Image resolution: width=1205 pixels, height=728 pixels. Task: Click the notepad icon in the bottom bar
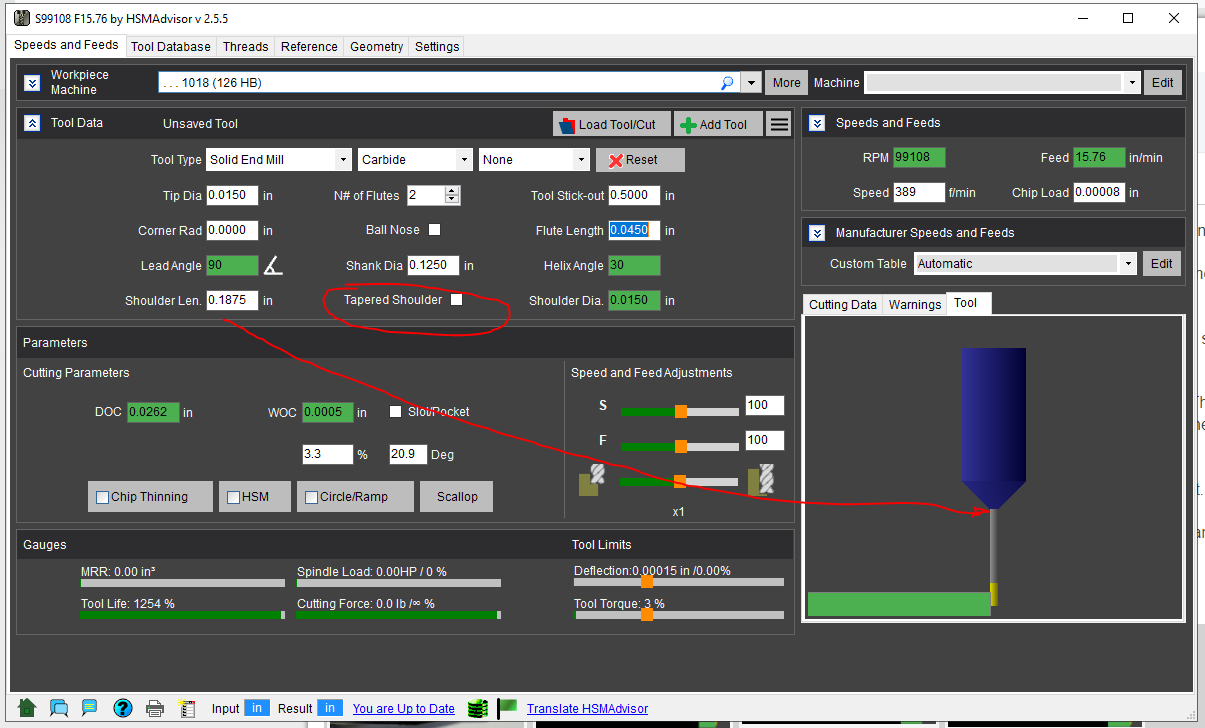tap(187, 708)
